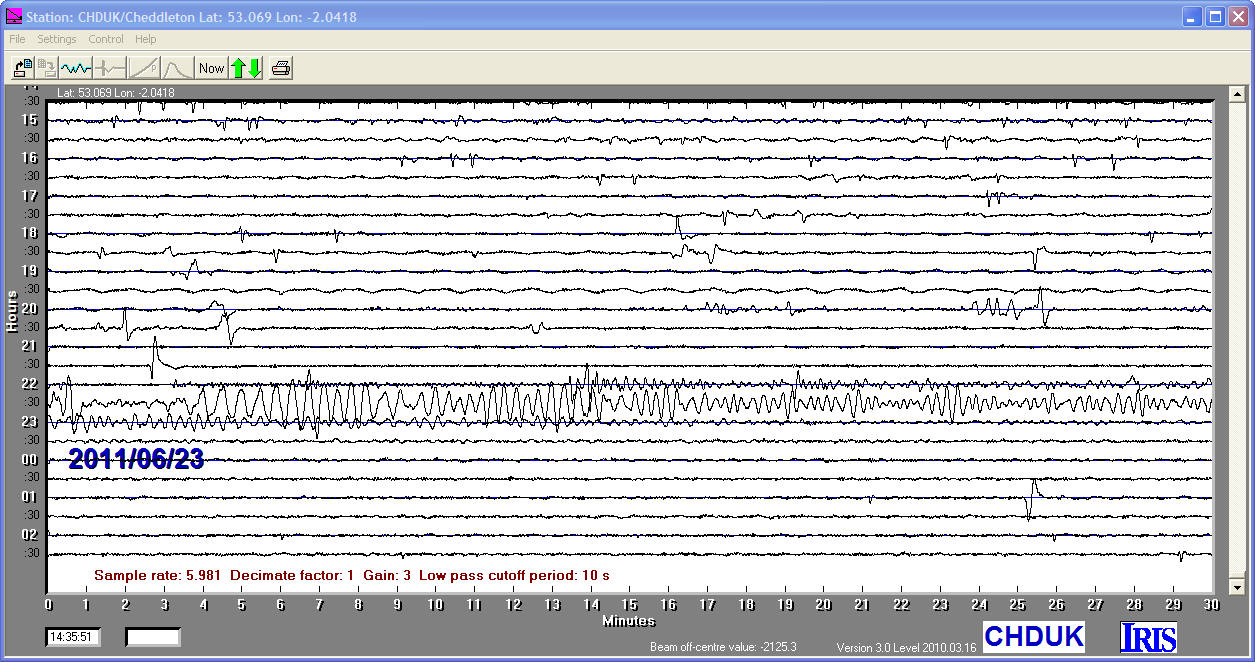Open the File menu
The image size is (1255, 662).
(17, 39)
